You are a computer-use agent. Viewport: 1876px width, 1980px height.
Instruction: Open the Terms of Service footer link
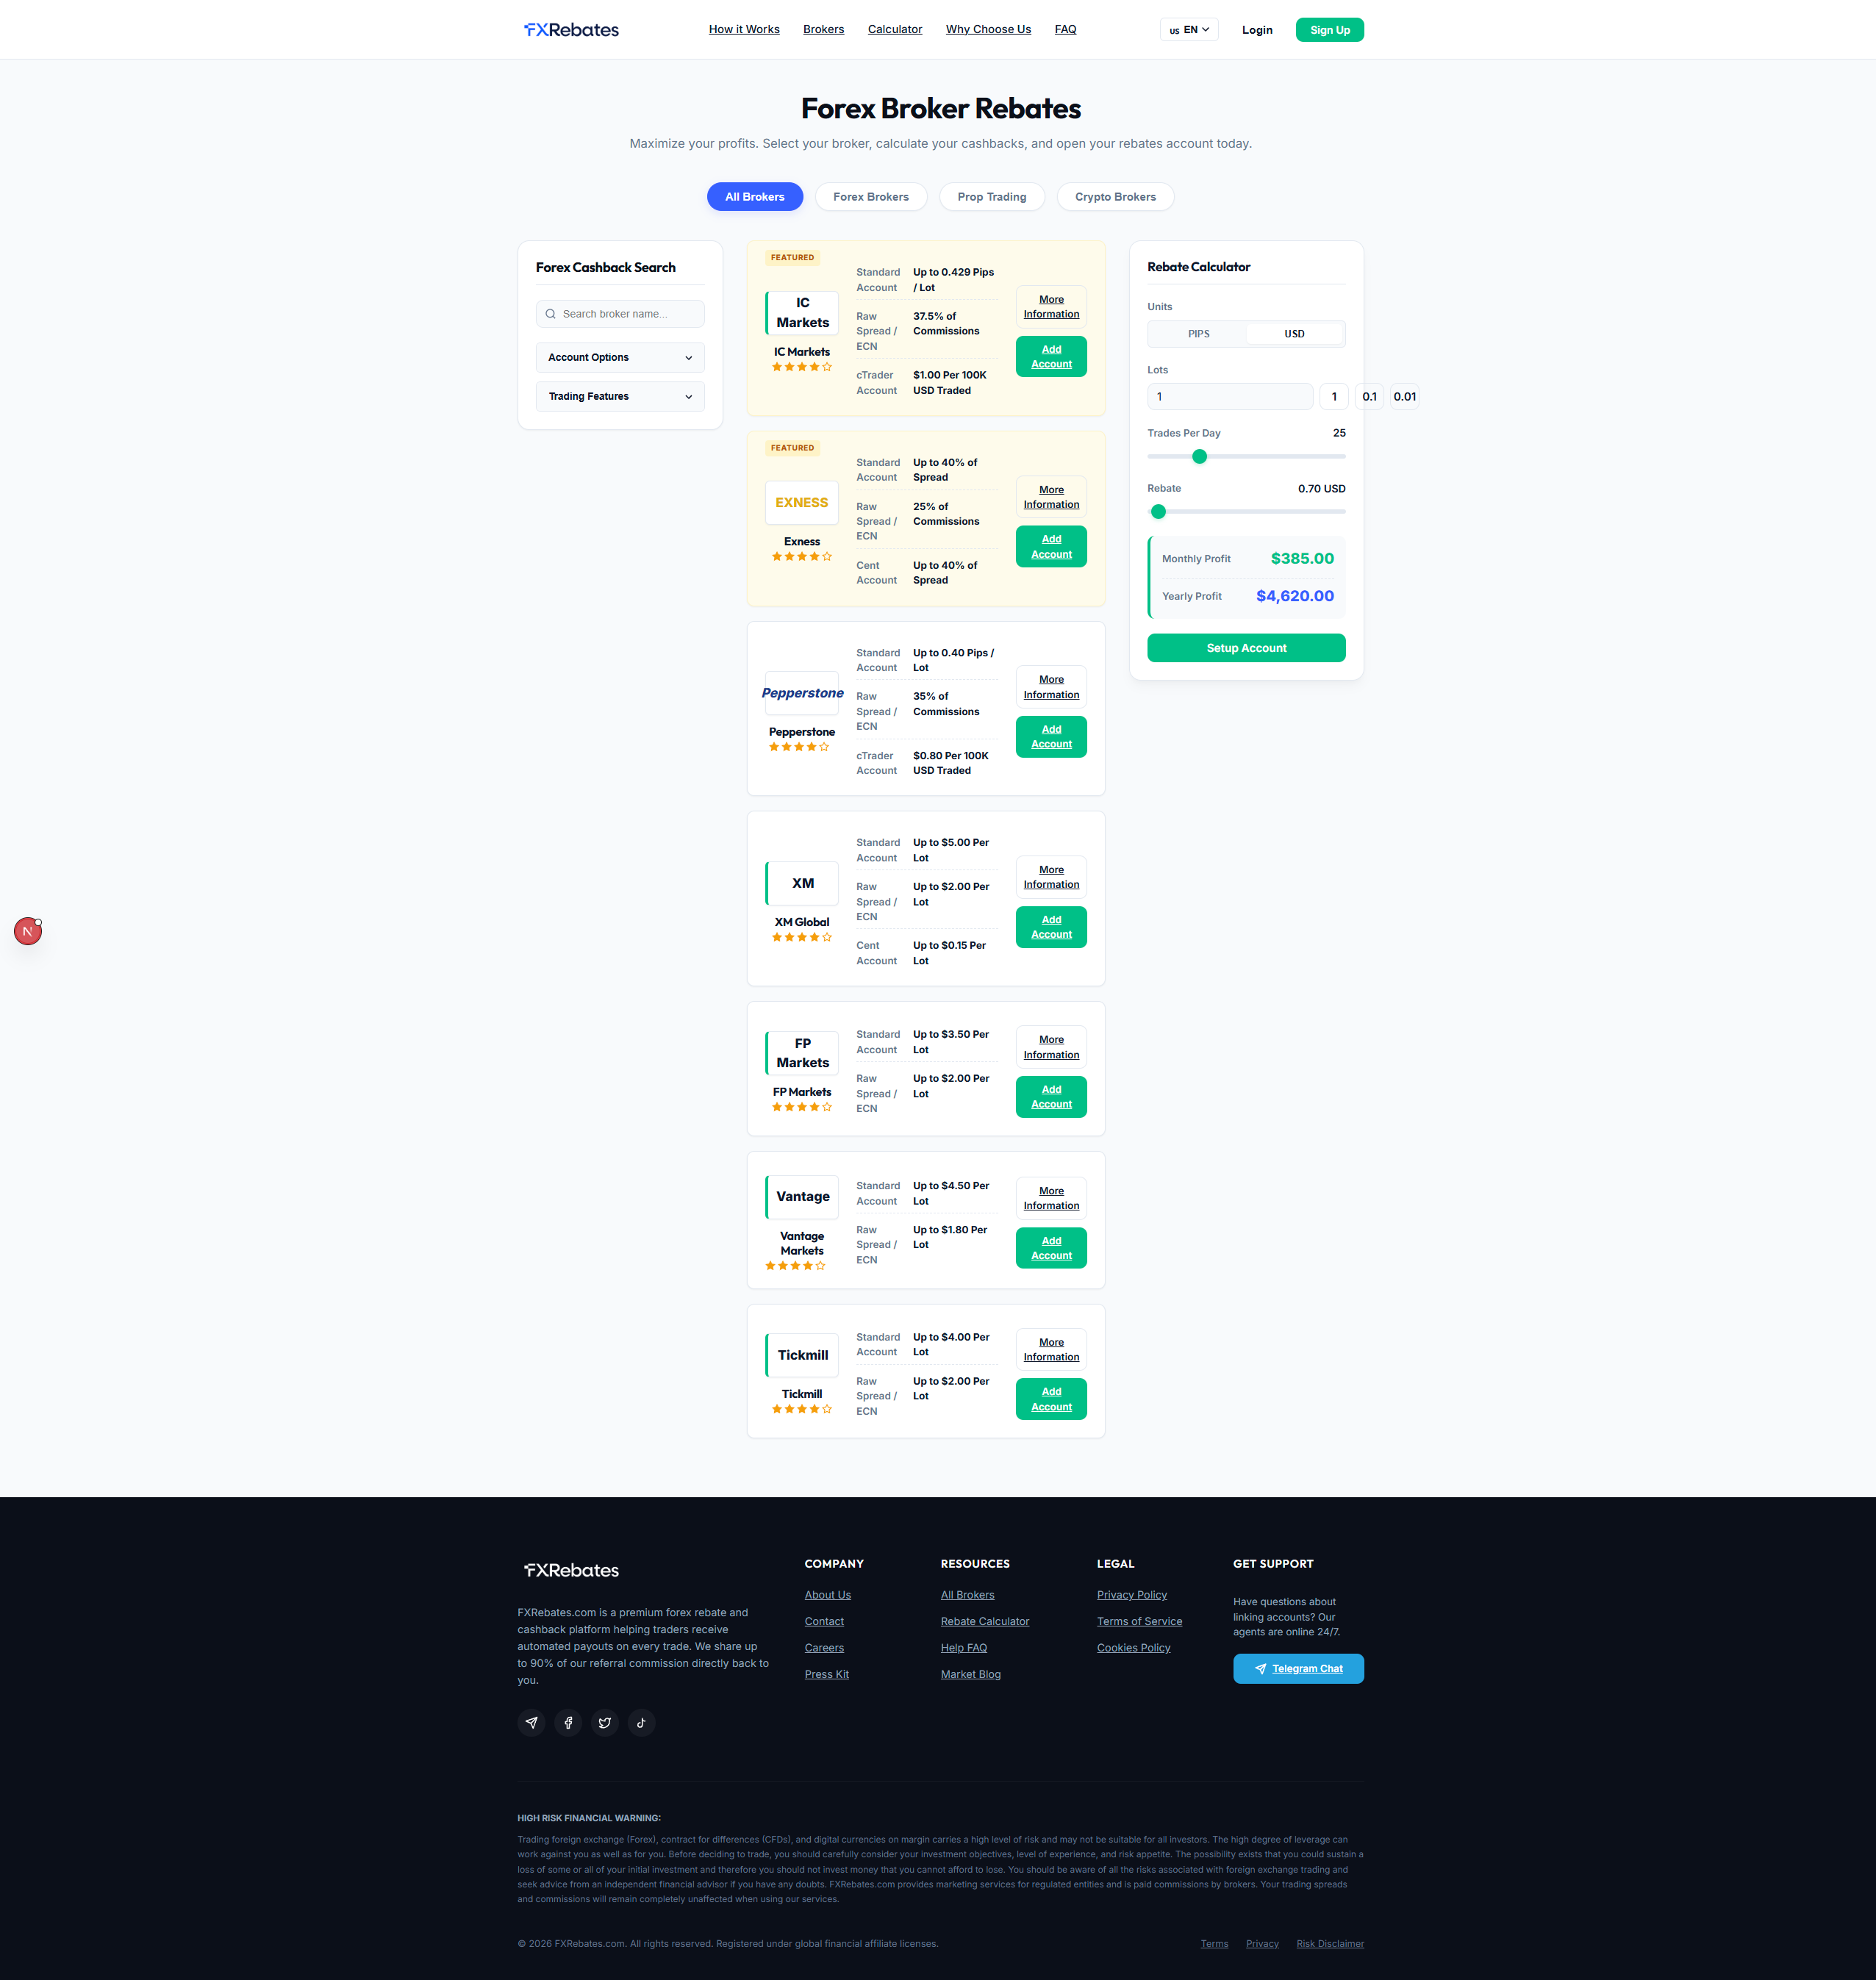(1139, 1622)
